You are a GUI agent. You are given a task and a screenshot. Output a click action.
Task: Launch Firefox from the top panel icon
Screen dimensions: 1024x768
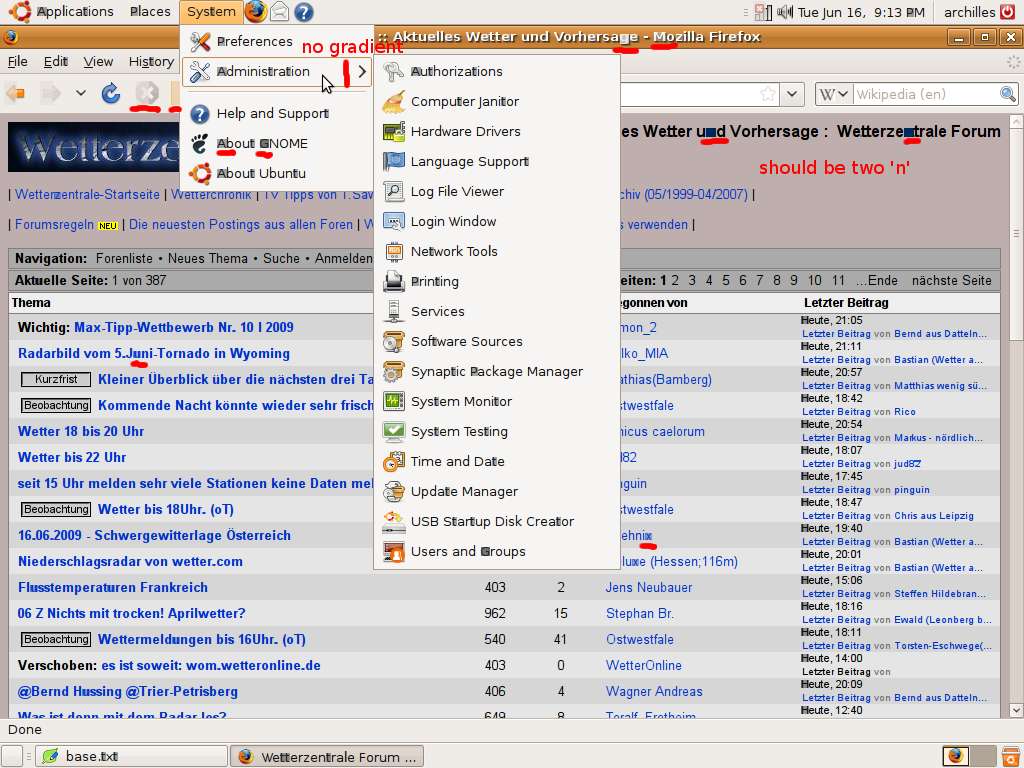point(256,12)
